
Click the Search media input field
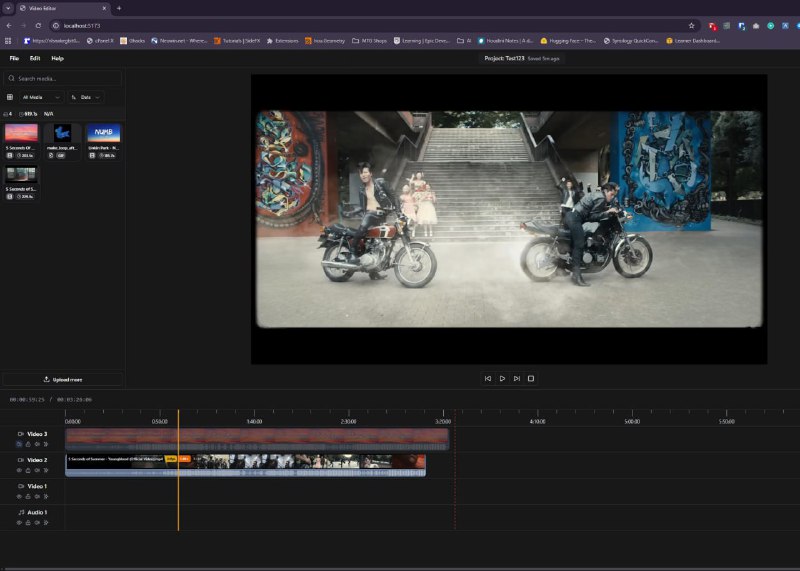63,78
